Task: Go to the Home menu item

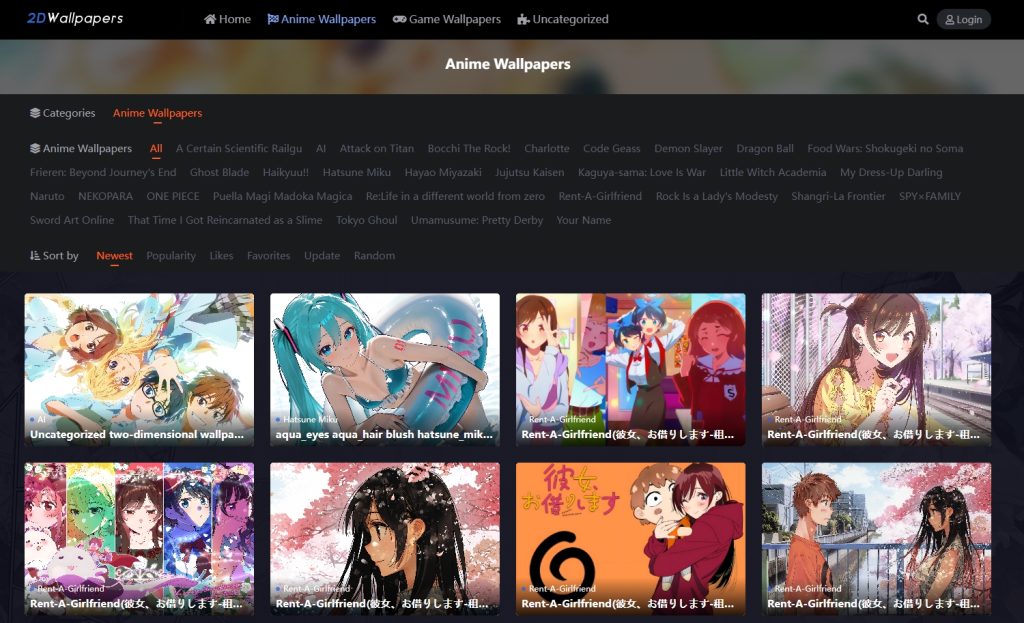Action: (227, 19)
